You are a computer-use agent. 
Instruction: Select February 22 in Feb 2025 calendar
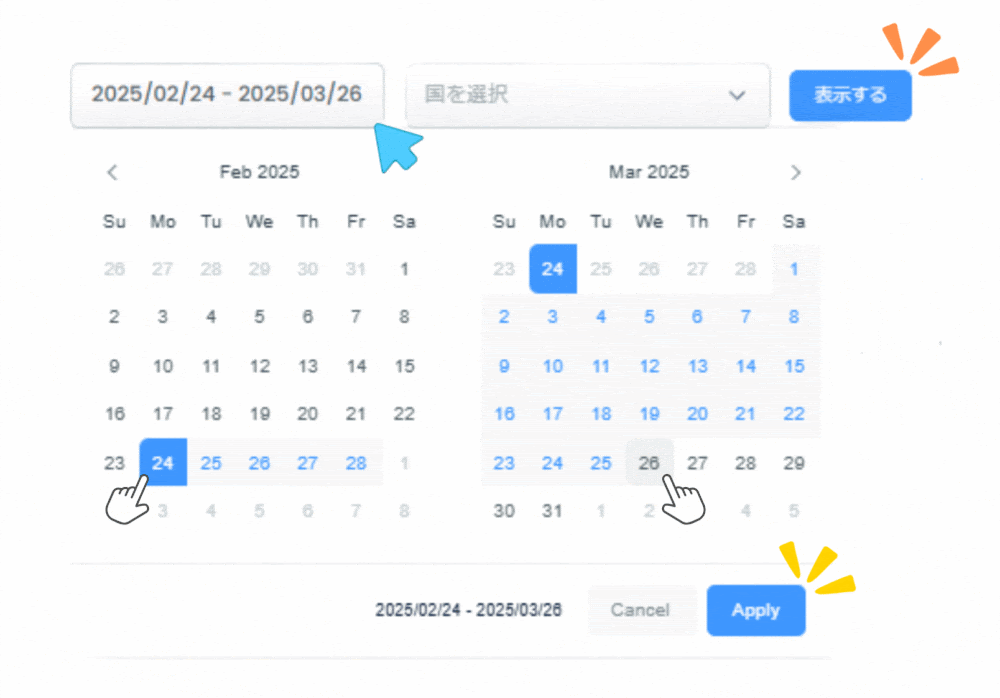[x=404, y=414]
